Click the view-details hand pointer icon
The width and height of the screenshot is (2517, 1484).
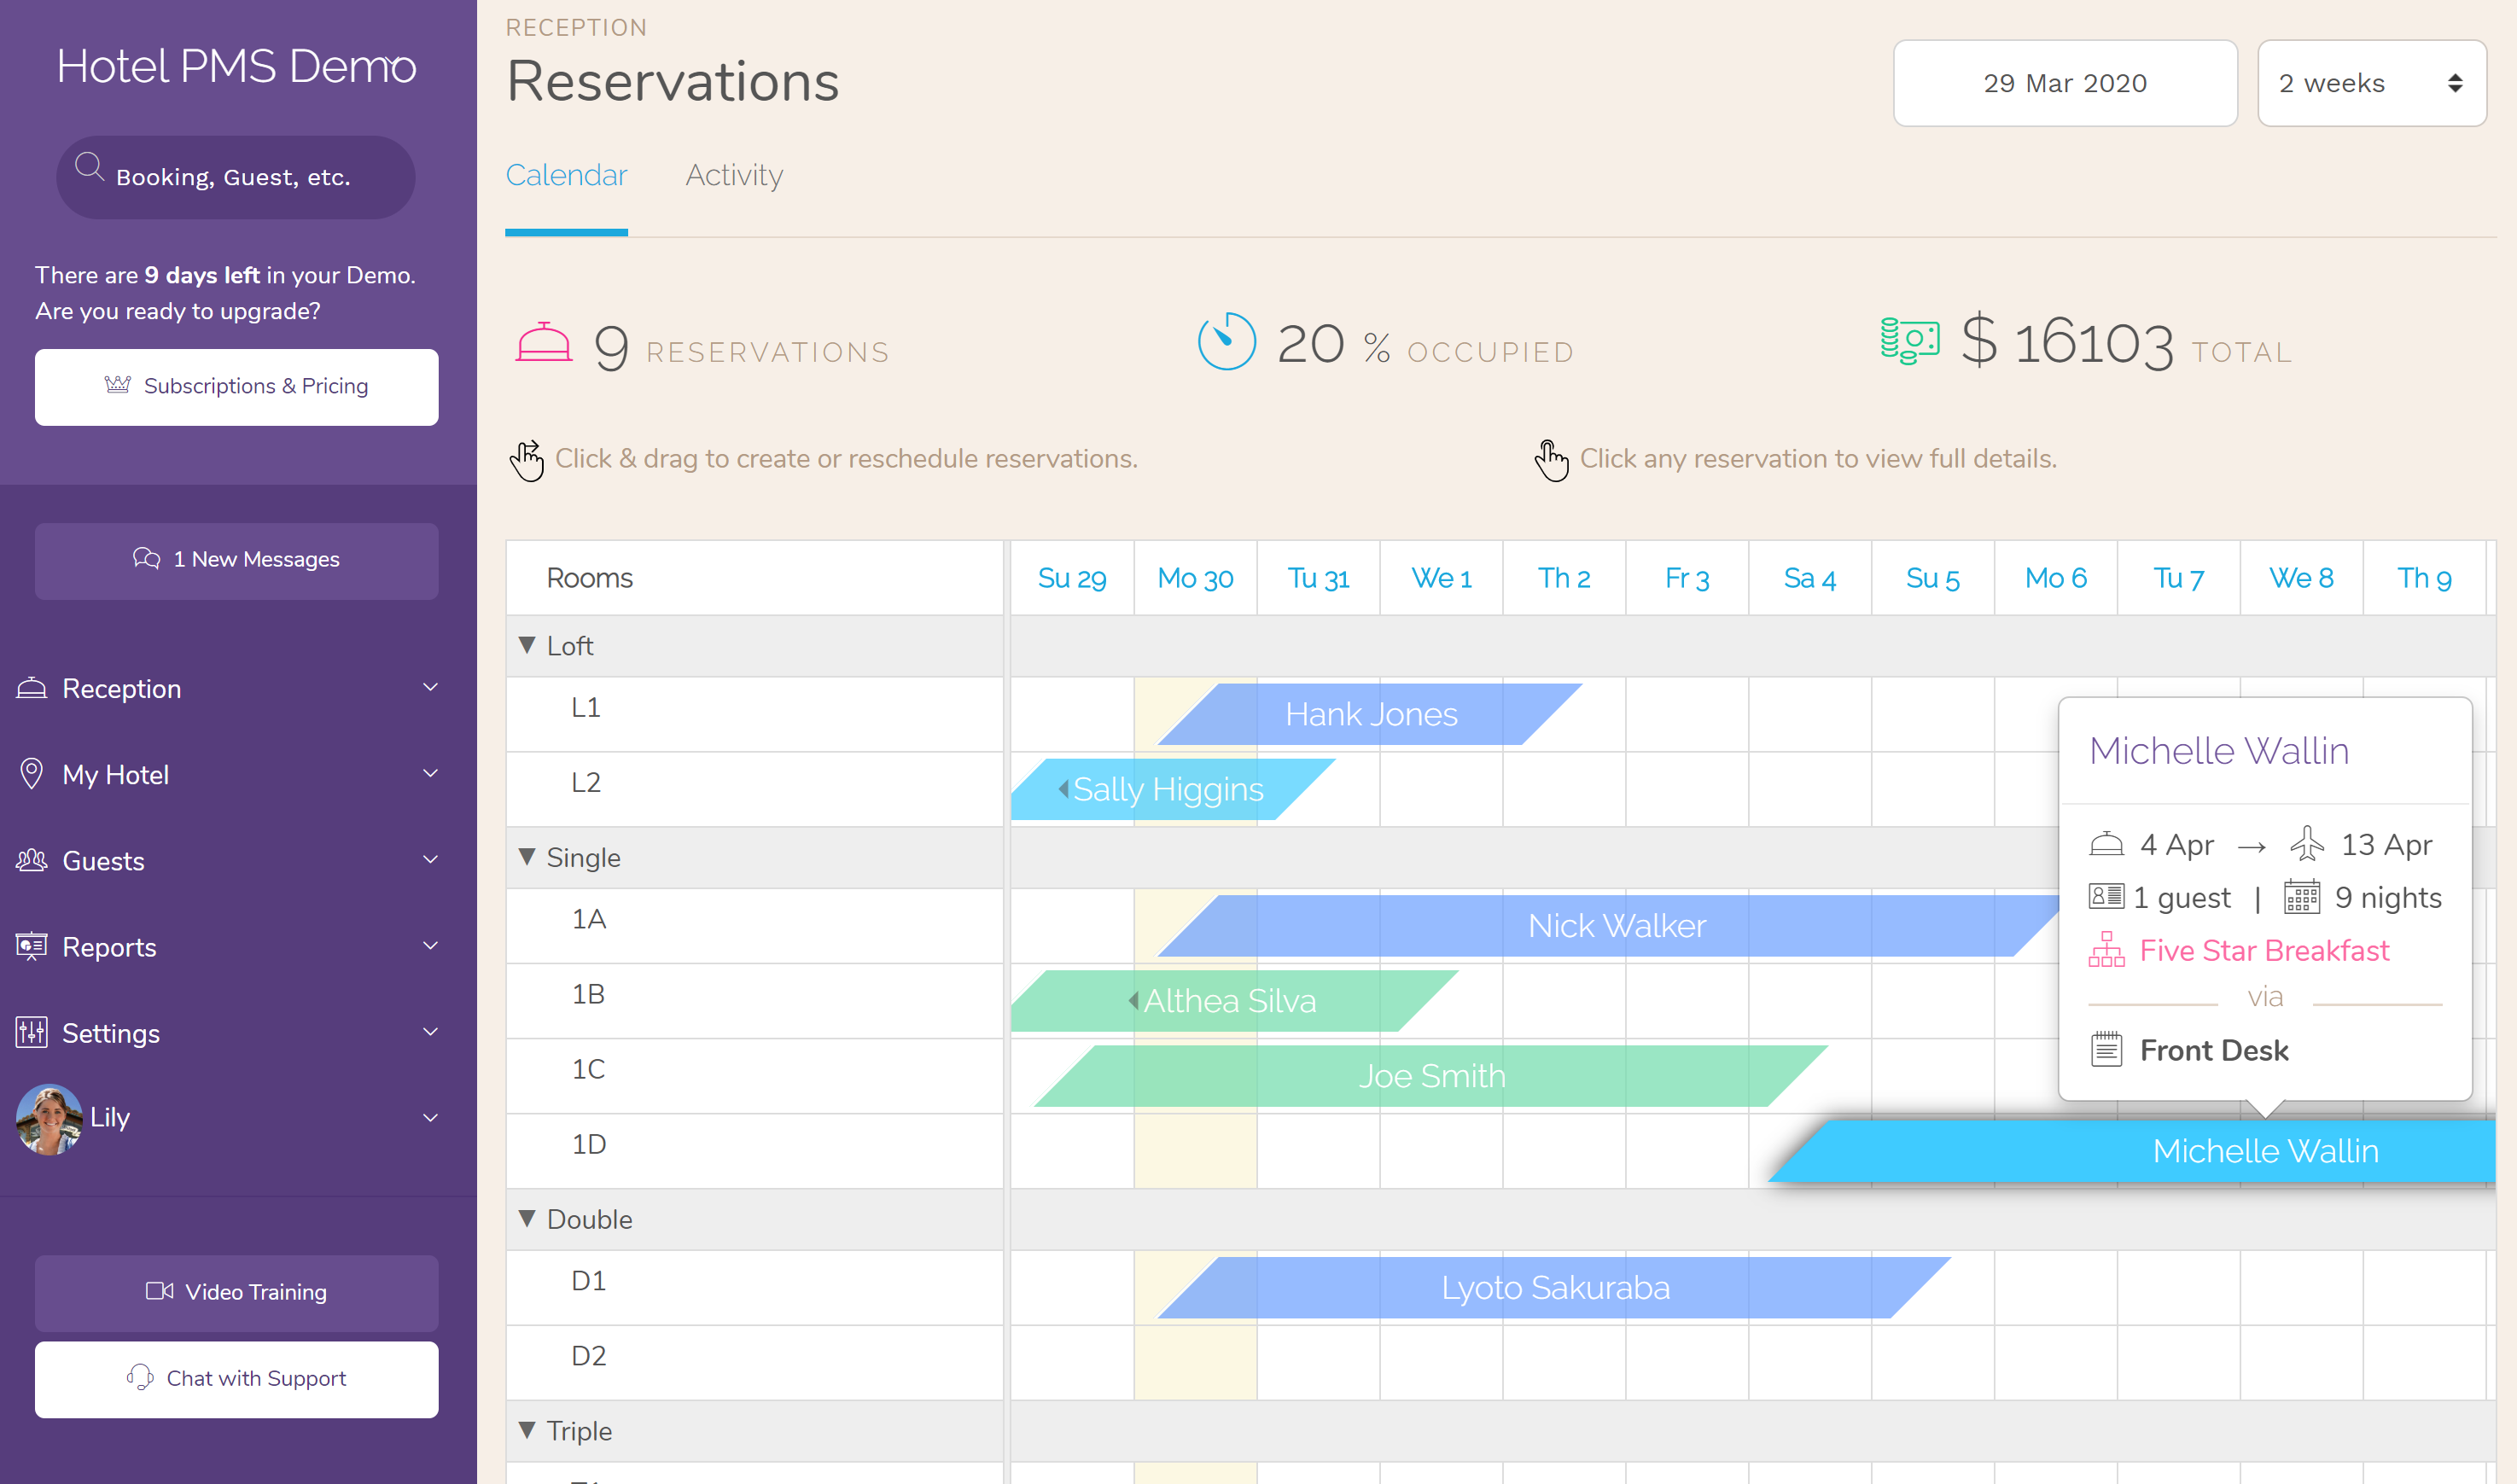[1553, 459]
